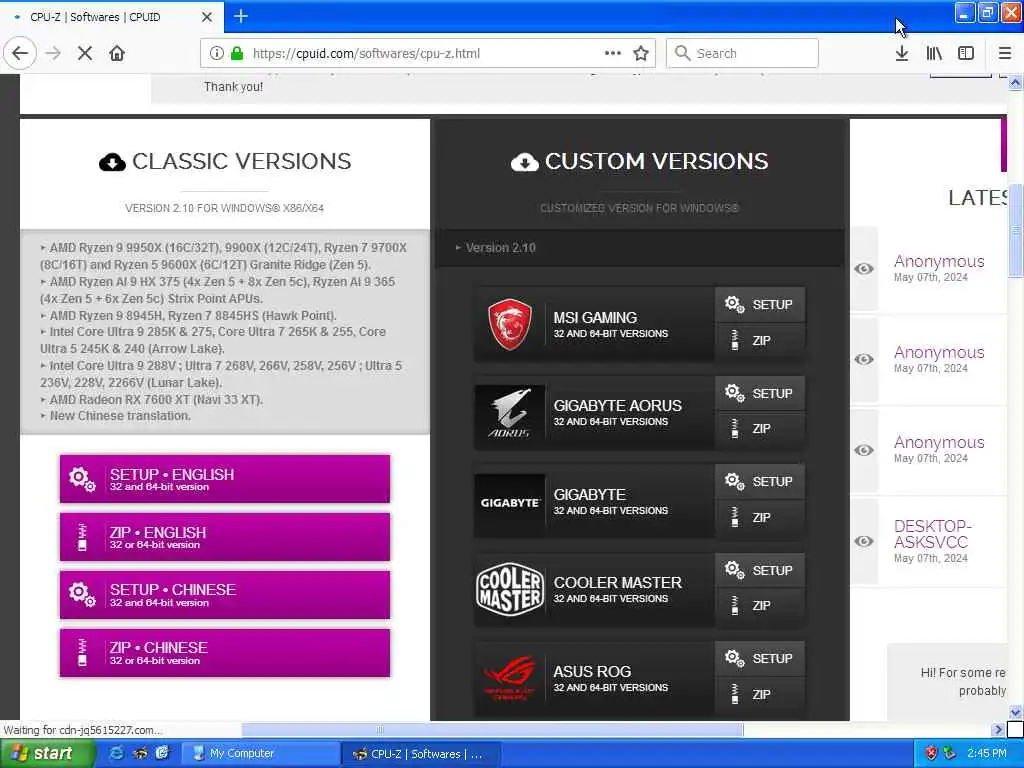
Task: Click the Search input box
Action: 743,53
